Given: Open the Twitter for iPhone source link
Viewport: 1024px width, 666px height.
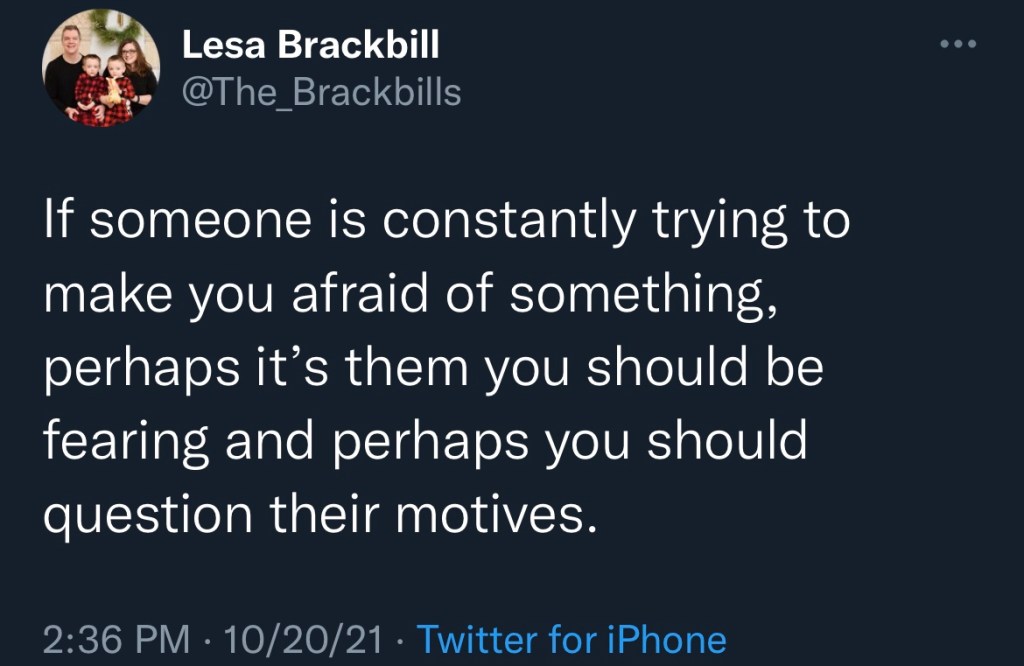Looking at the screenshot, I should tap(570, 638).
